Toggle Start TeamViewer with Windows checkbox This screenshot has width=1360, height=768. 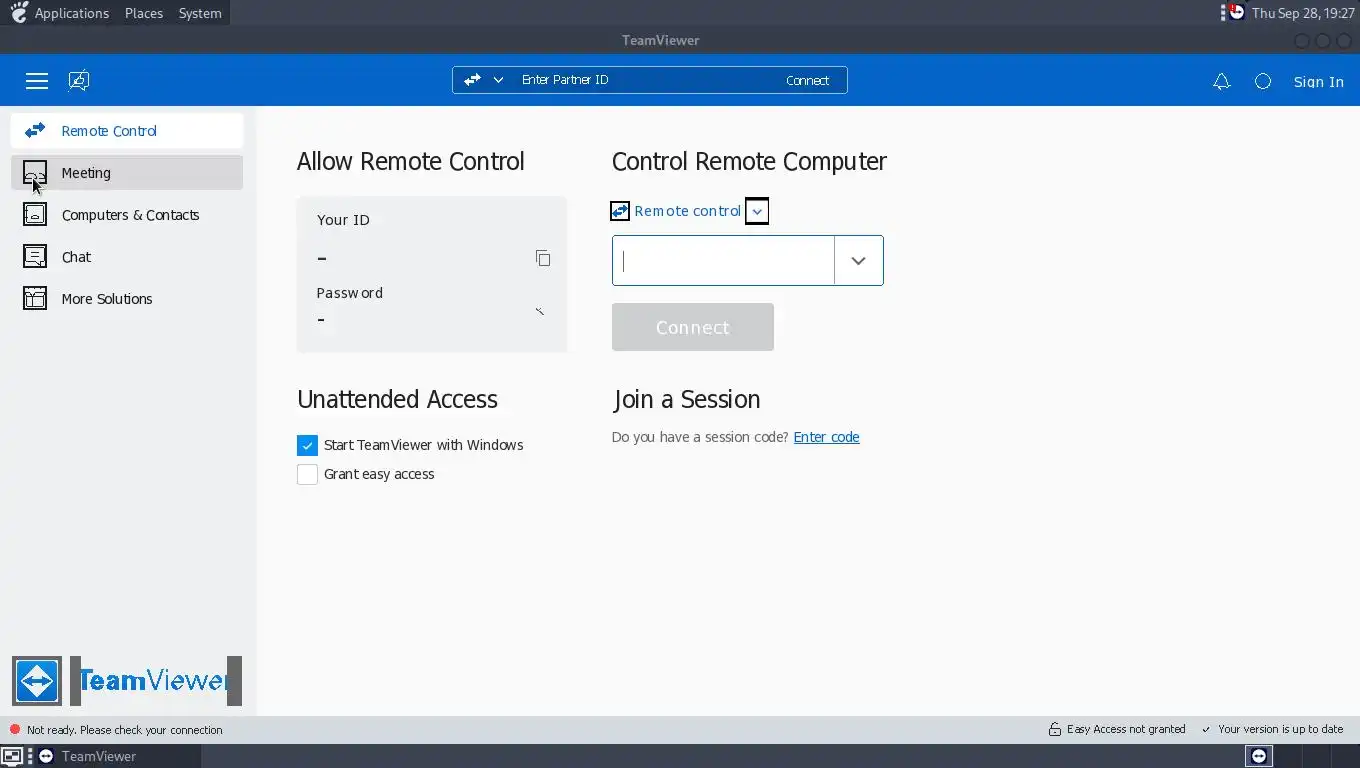click(x=307, y=445)
